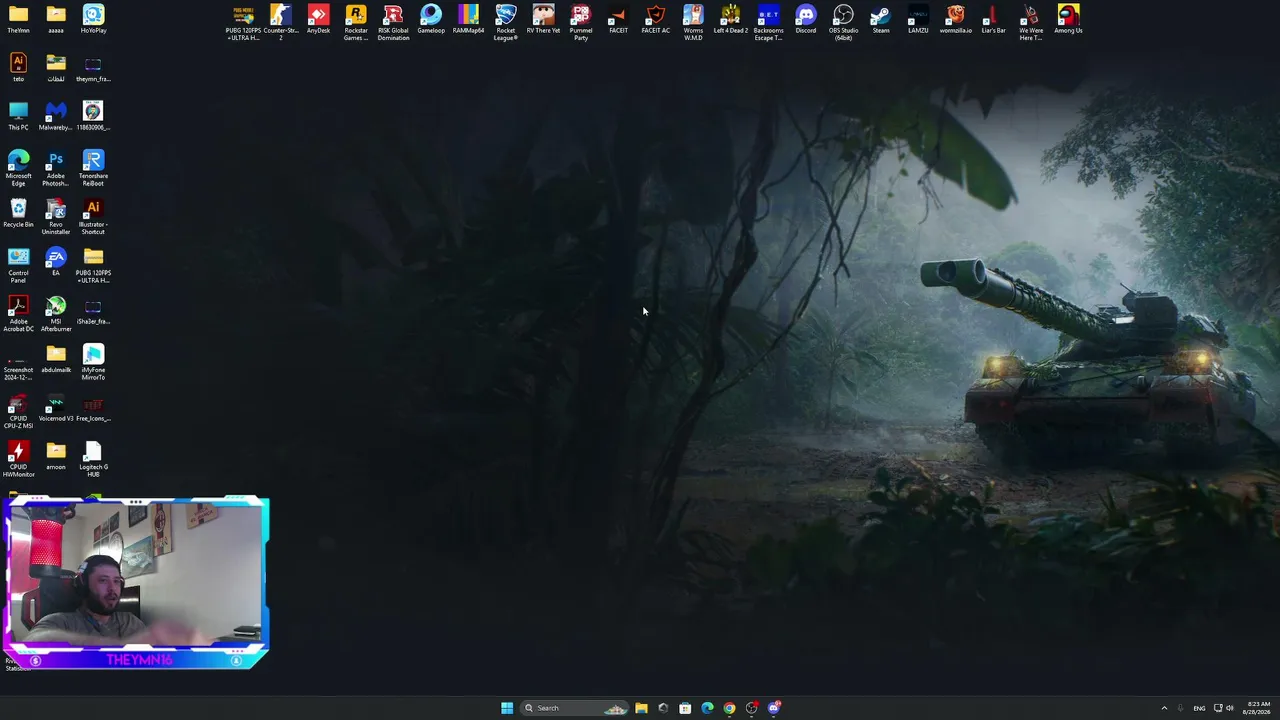
Task: Click the Illustrator - Shortcut icon
Action: 93,217
